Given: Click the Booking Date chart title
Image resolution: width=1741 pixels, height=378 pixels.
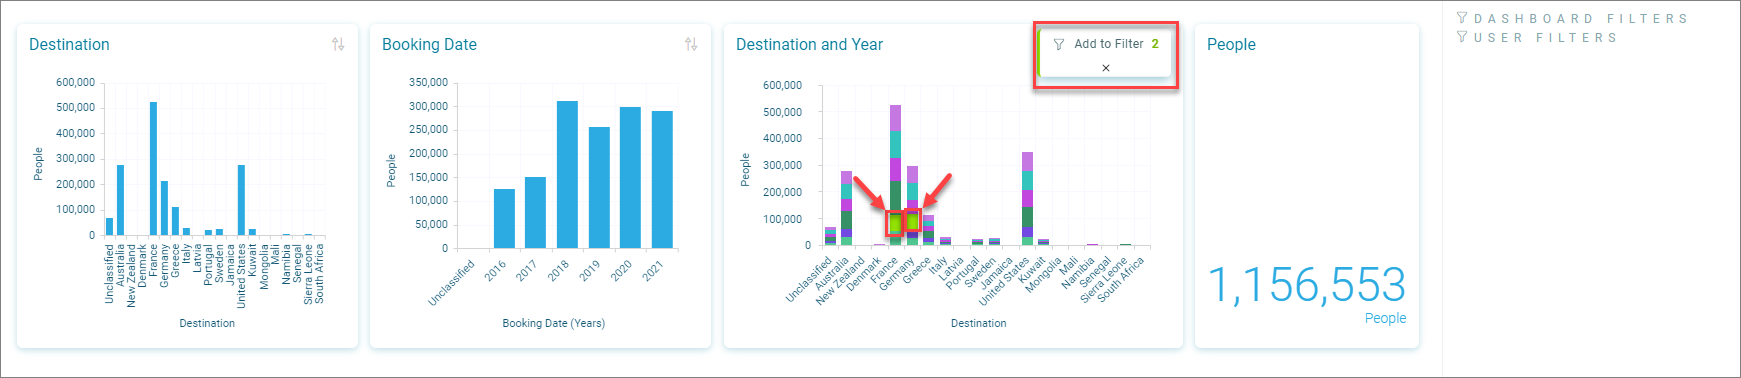Looking at the screenshot, I should point(429,44).
